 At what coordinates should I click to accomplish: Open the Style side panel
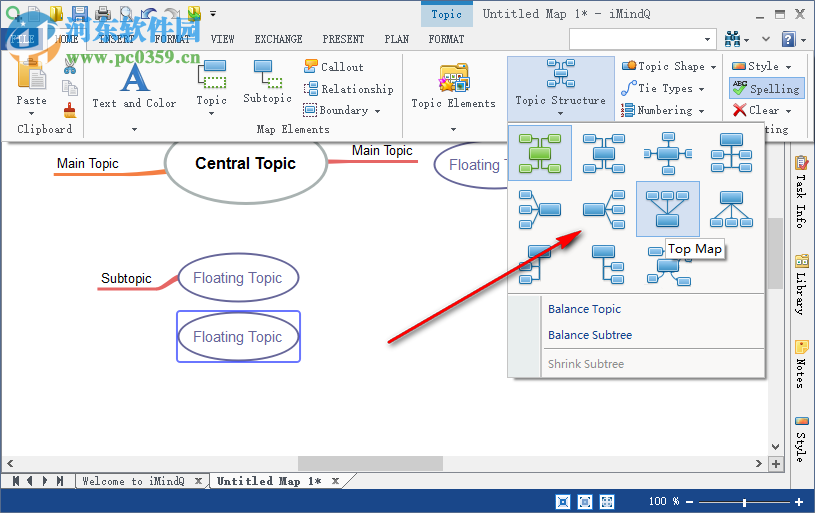pos(801,439)
